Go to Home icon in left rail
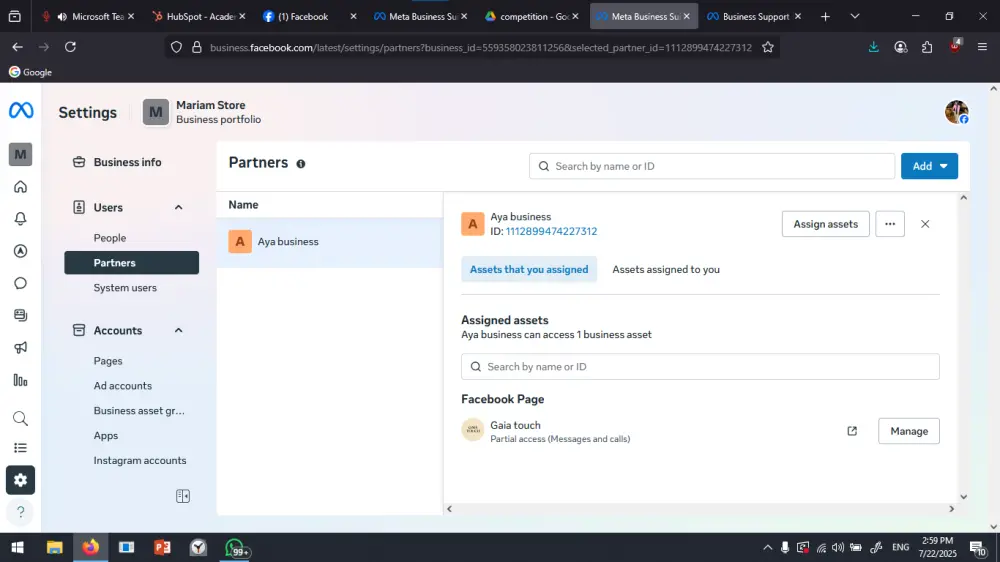Screen dimensions: 1000x562 (20, 187)
